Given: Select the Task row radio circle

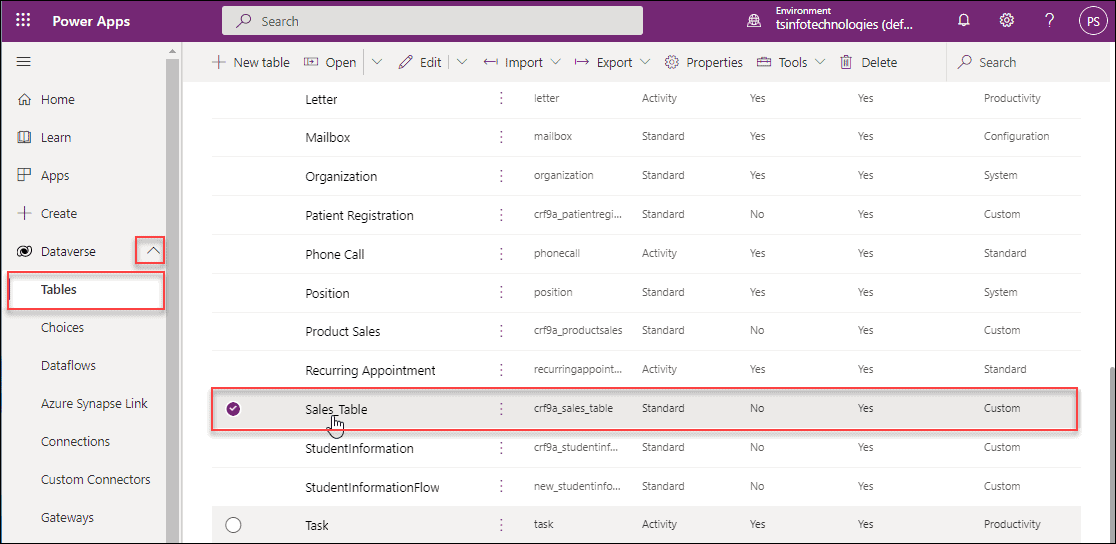Looking at the screenshot, I should tap(233, 525).
